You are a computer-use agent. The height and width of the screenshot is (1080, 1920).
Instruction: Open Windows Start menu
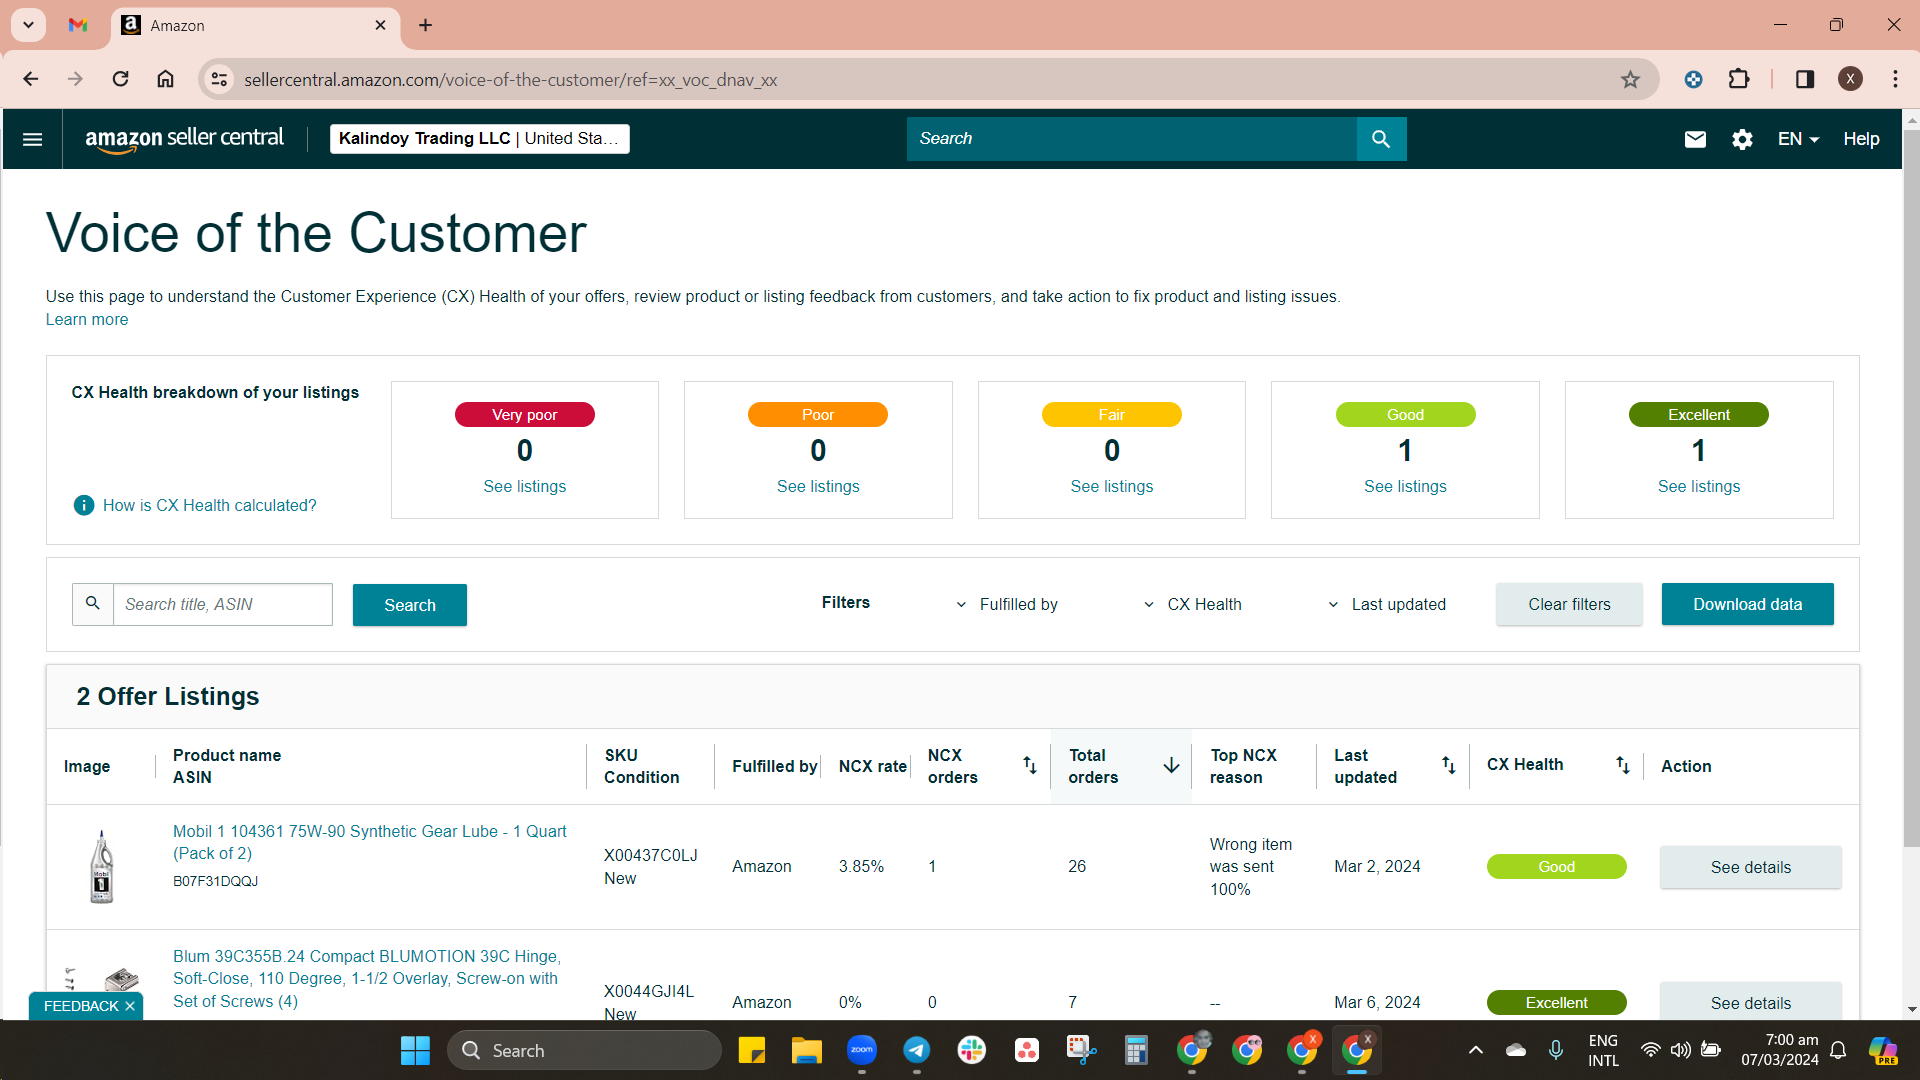pos(415,1051)
